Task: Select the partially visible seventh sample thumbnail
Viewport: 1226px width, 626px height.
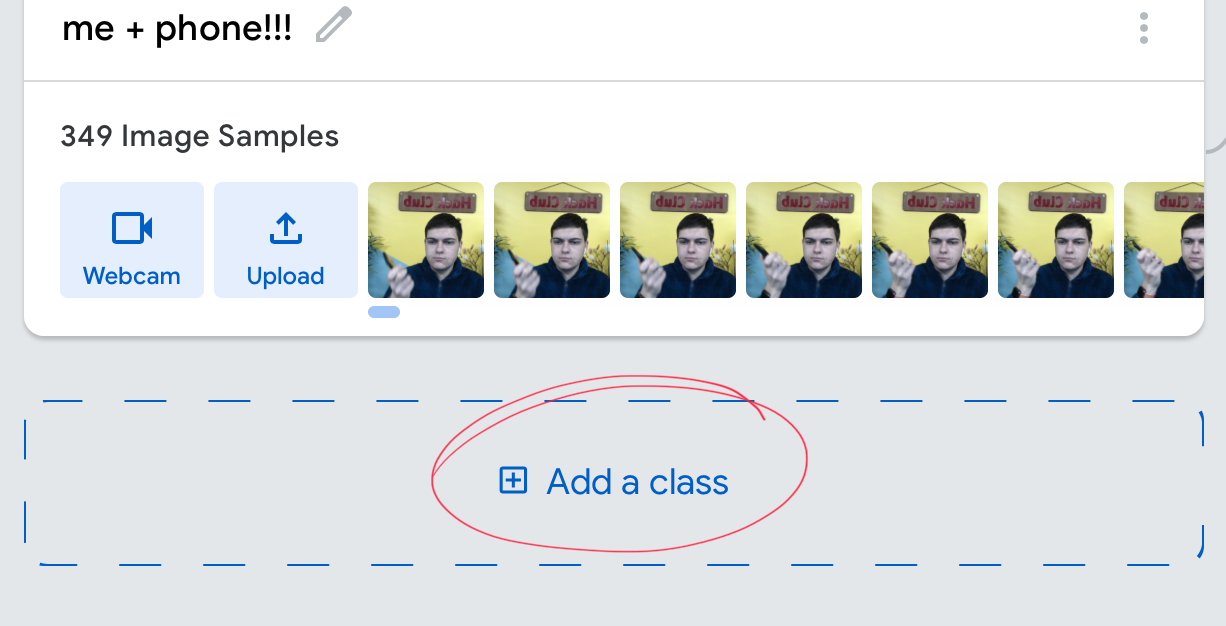Action: 1164,240
